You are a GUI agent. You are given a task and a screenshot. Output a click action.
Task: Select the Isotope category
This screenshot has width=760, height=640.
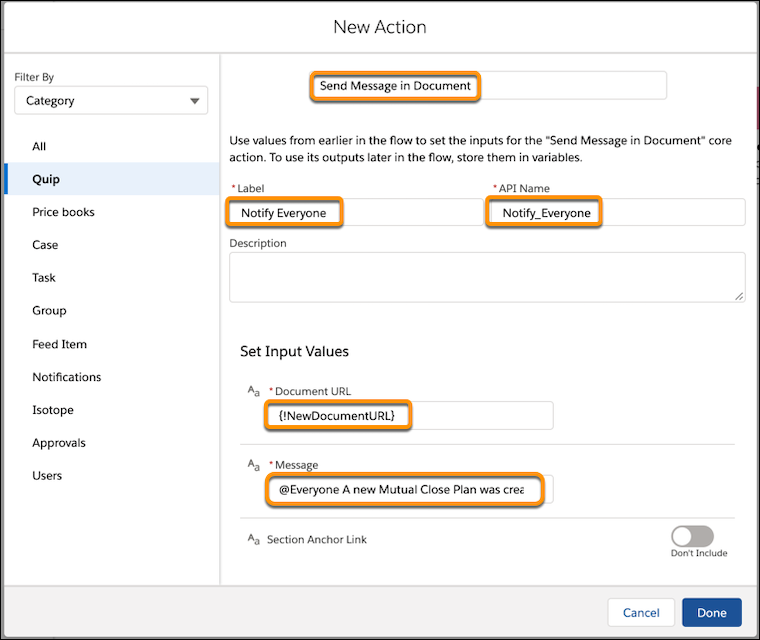pos(53,410)
